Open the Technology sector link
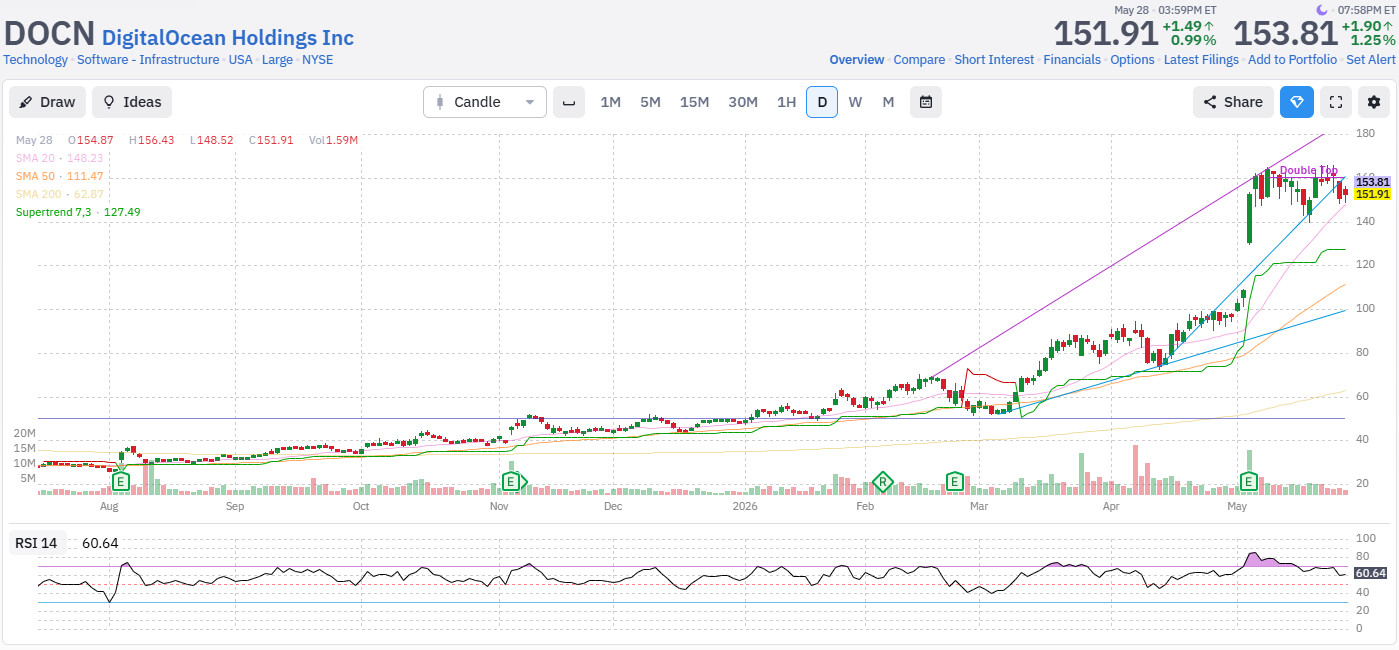The image size is (1399, 650). [x=36, y=60]
